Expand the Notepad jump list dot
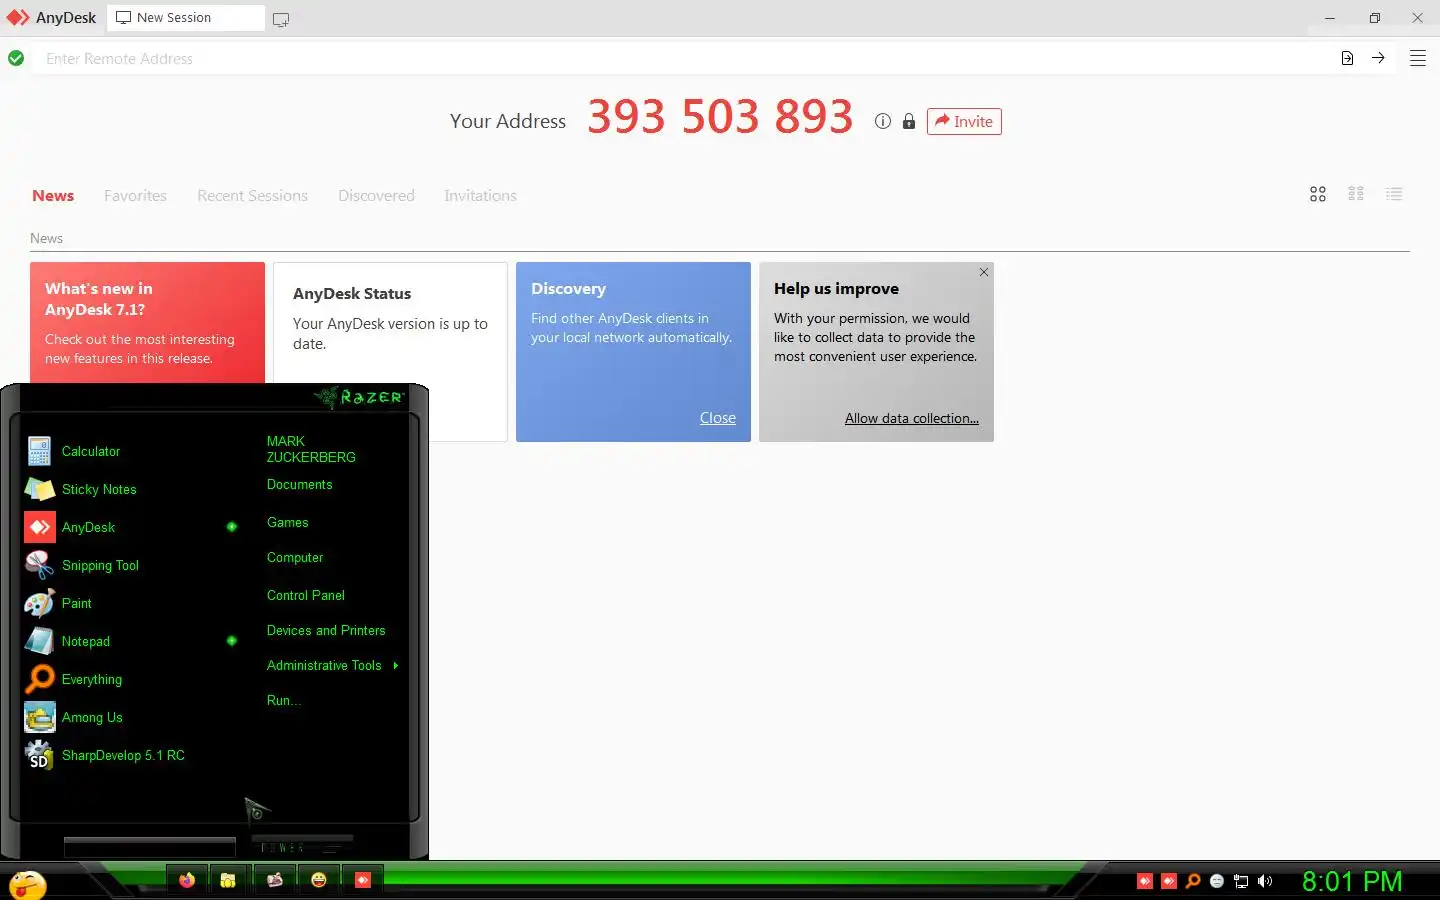The height and width of the screenshot is (900, 1440). (232, 641)
